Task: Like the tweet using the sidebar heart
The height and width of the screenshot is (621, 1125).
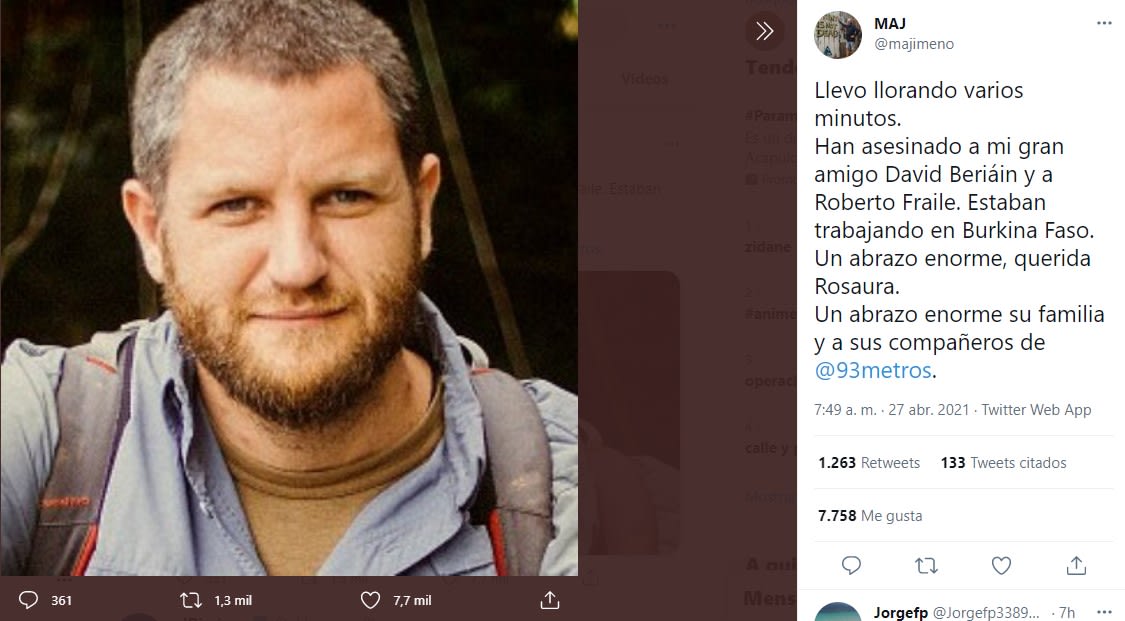Action: pyautogui.click(x=1001, y=566)
